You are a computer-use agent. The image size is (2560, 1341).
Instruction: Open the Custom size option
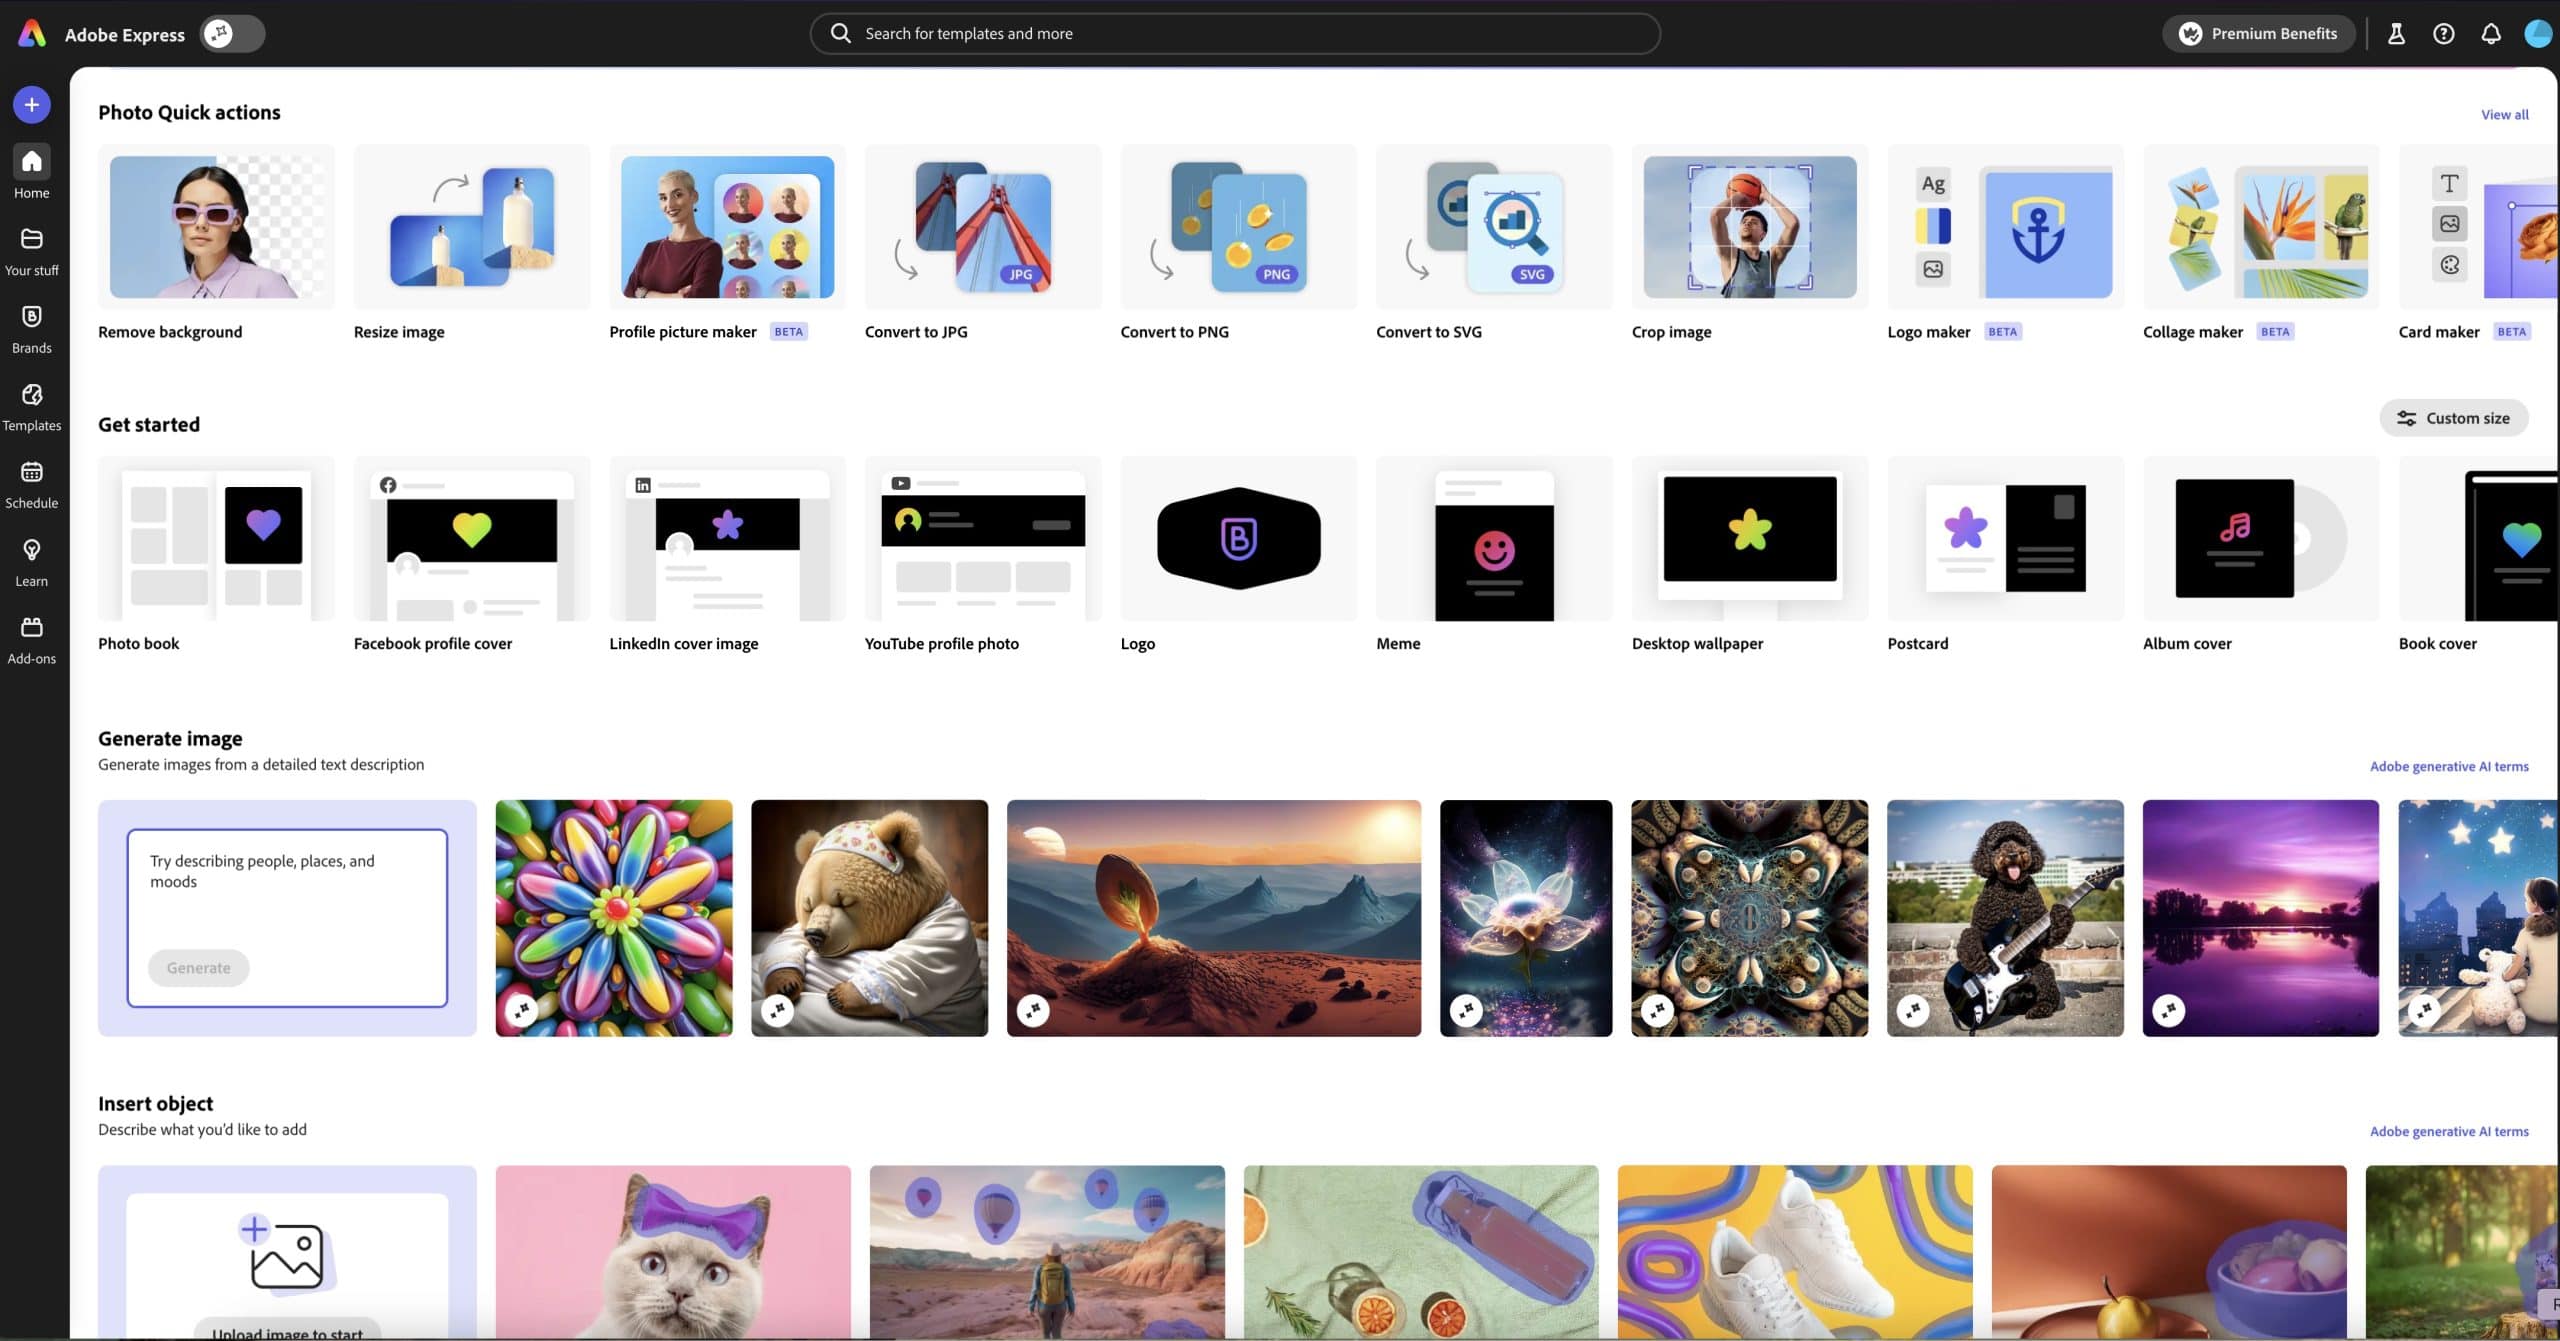tap(2453, 417)
